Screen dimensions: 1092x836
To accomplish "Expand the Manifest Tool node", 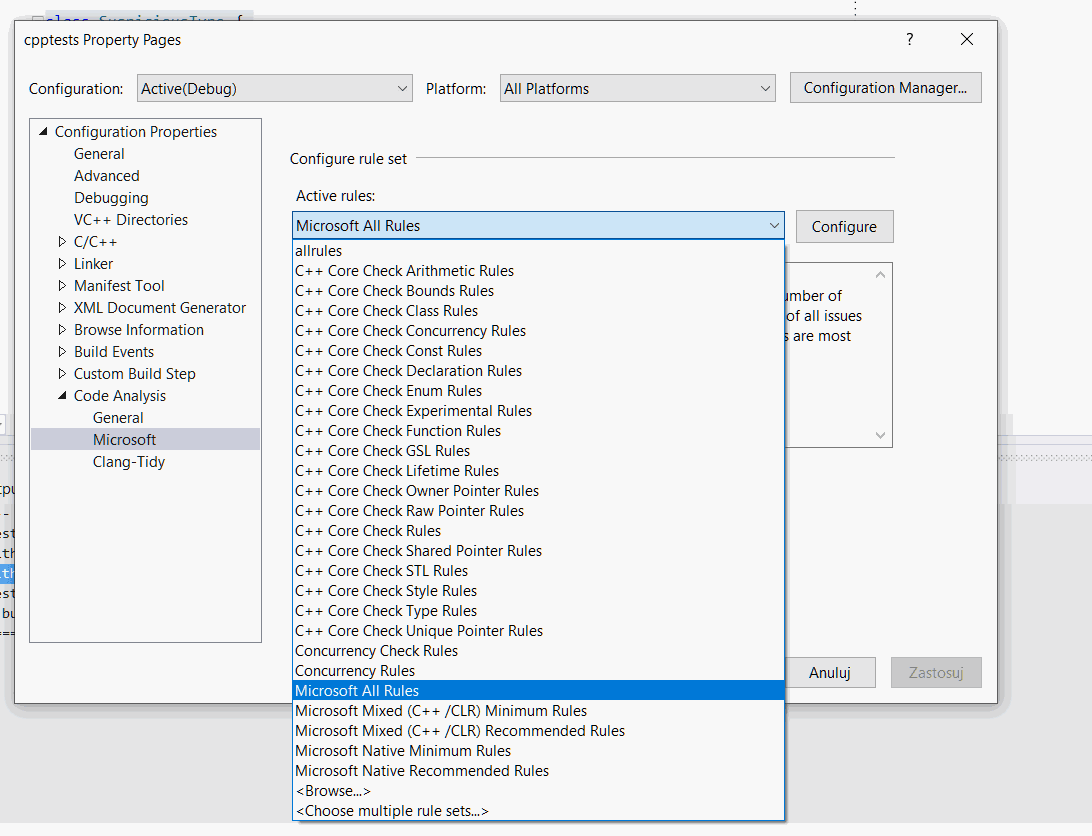I will click(62, 286).
